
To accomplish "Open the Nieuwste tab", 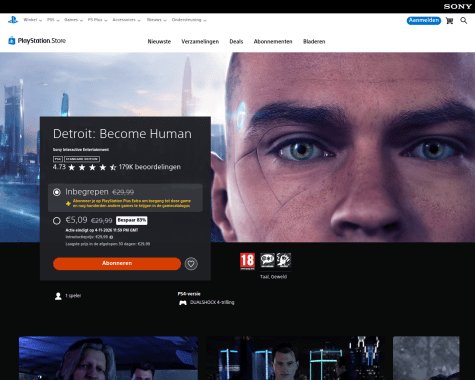I will (x=159, y=42).
